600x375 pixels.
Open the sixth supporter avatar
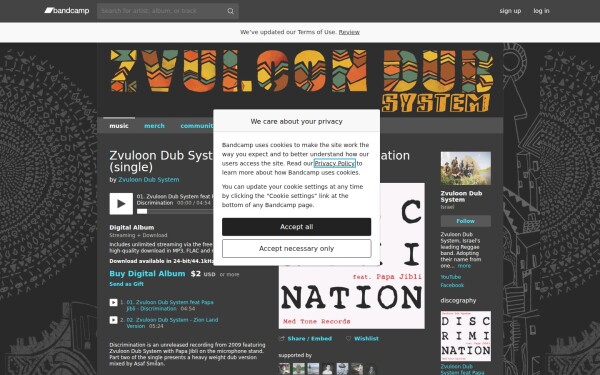click(357, 369)
